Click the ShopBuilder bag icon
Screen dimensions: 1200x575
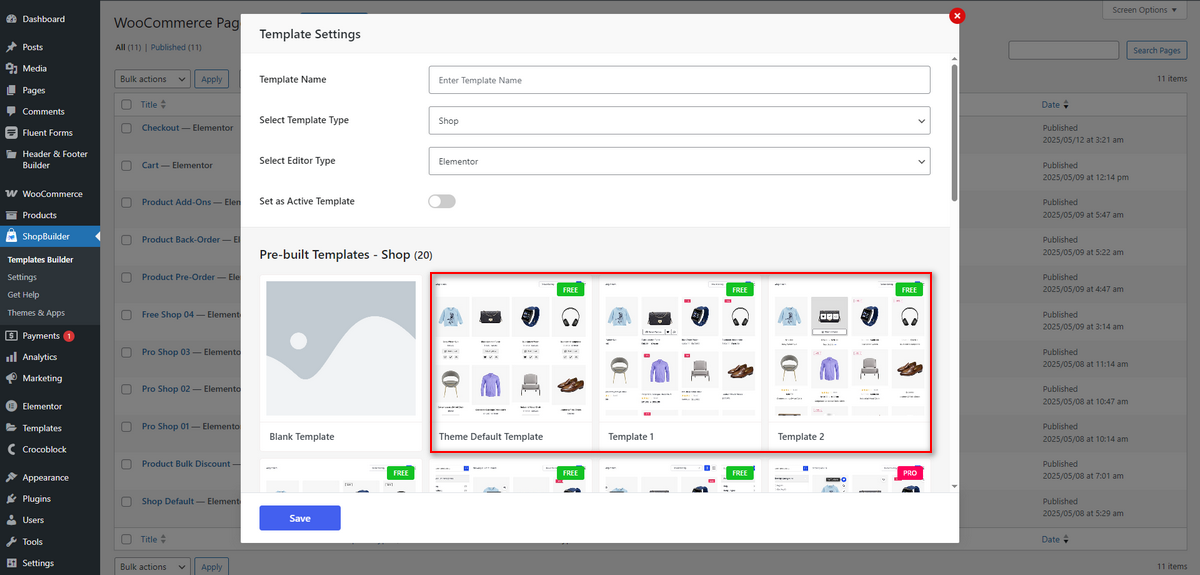pos(11,237)
